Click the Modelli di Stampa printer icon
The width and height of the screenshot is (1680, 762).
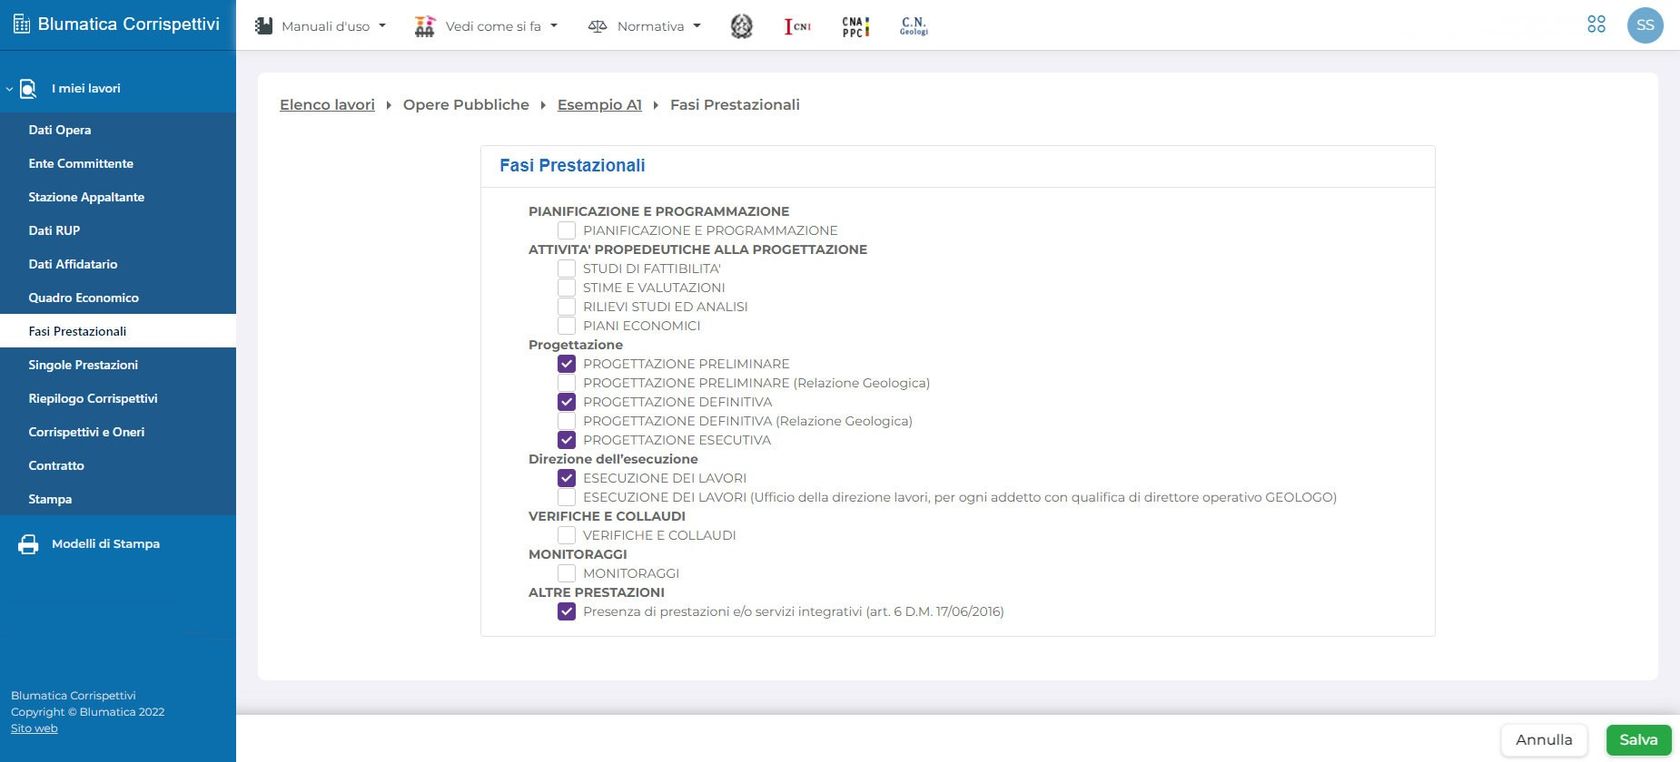coord(29,544)
